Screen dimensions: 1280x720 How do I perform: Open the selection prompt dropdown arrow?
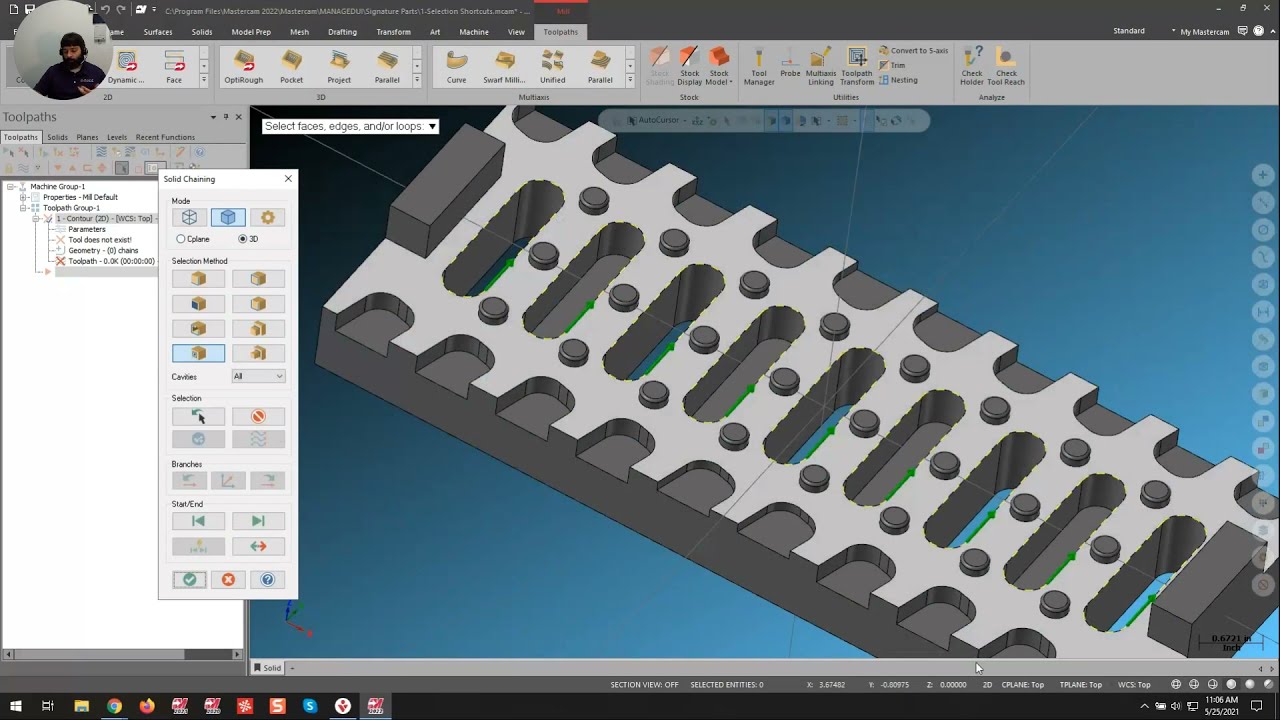click(x=432, y=126)
